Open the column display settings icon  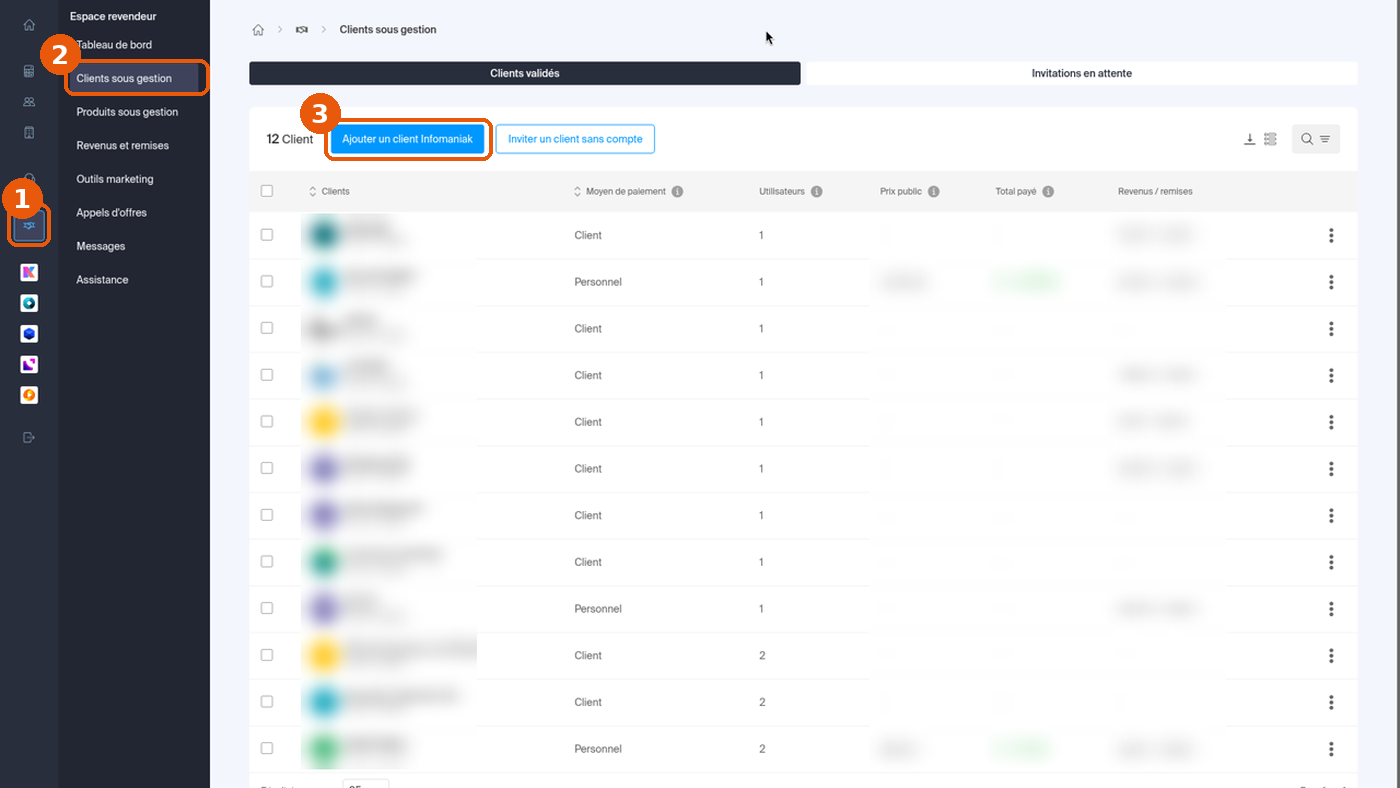click(1270, 139)
